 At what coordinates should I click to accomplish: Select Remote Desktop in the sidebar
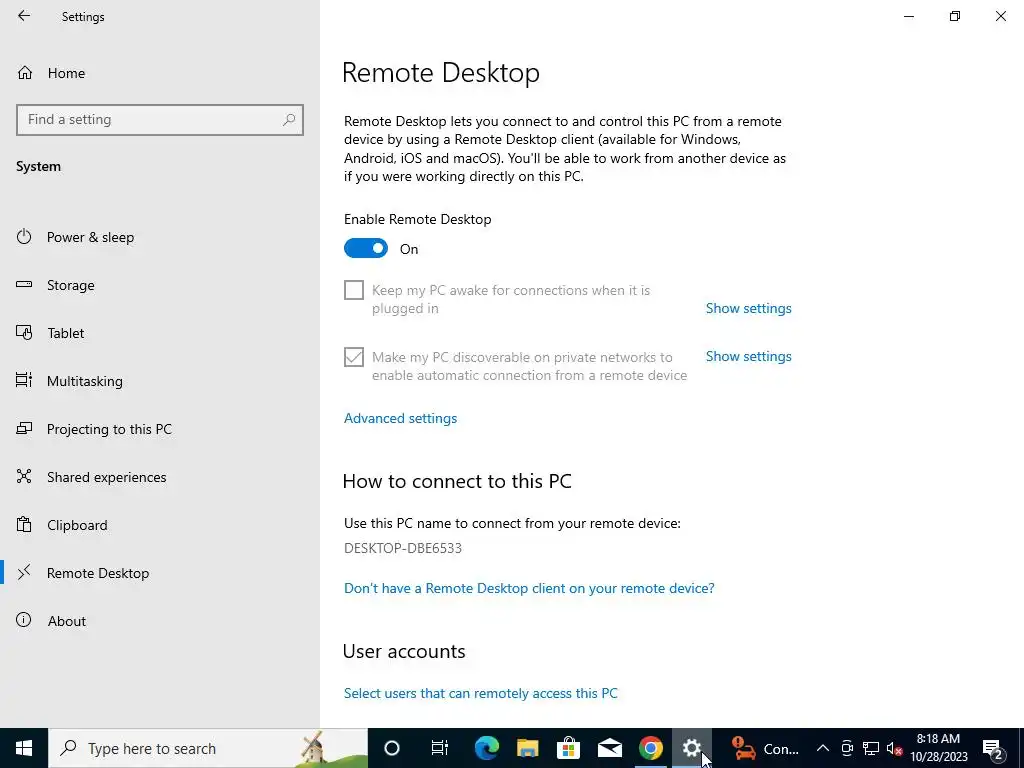98,573
